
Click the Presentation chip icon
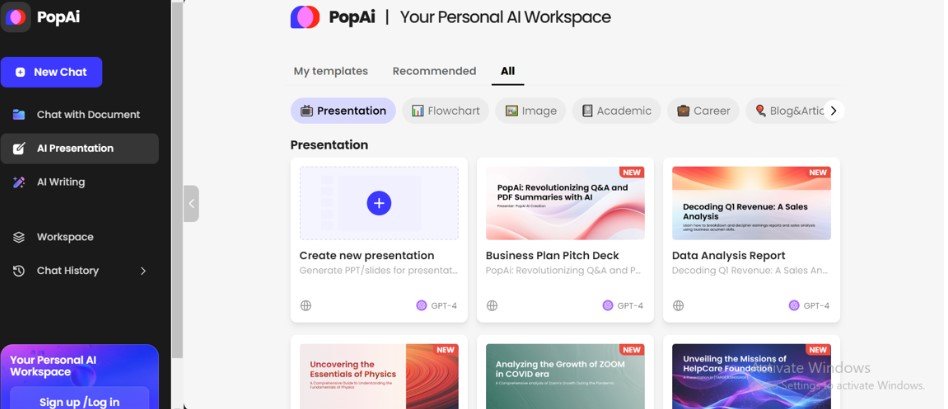[307, 111]
